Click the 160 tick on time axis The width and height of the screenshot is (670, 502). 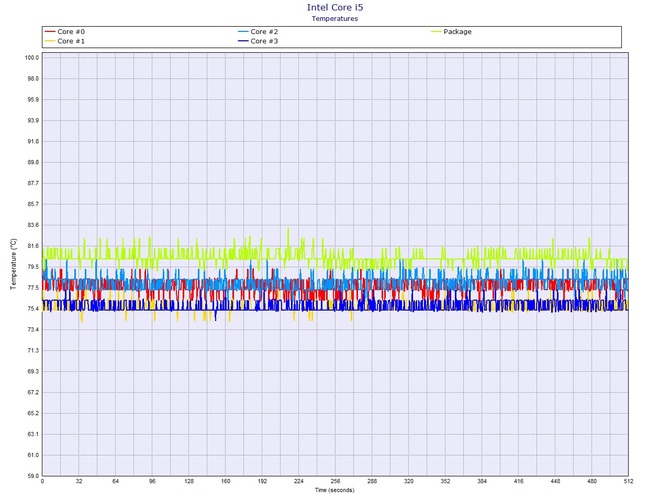tap(226, 481)
